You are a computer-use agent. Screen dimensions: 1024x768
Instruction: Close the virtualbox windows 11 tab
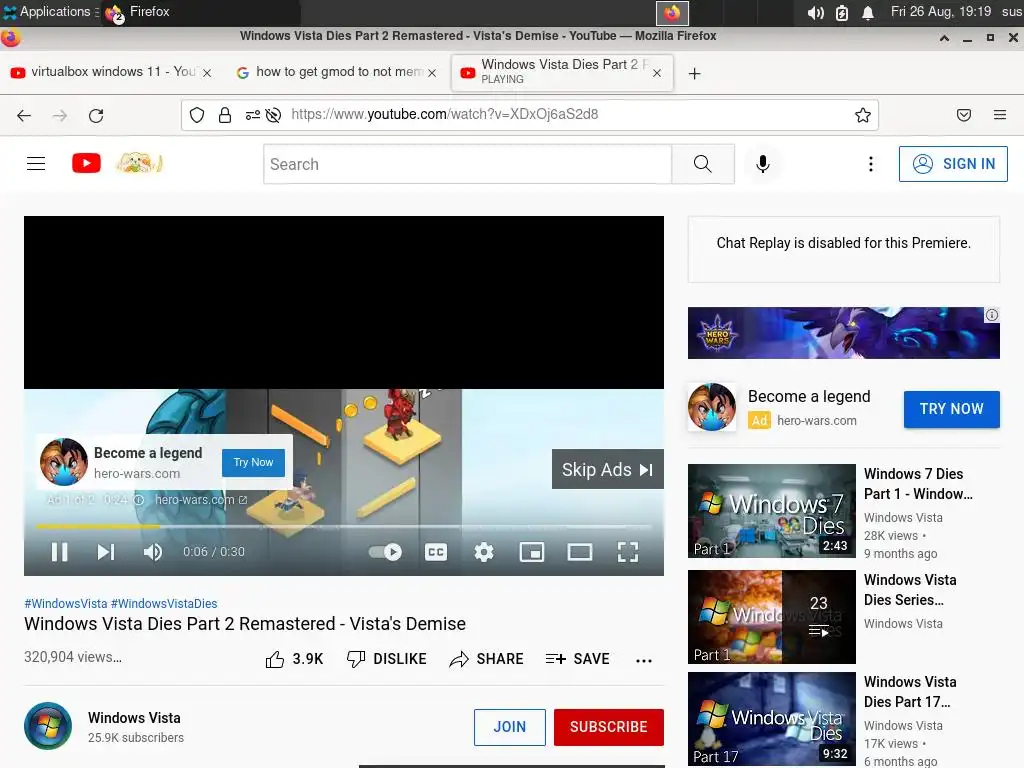[207, 73]
